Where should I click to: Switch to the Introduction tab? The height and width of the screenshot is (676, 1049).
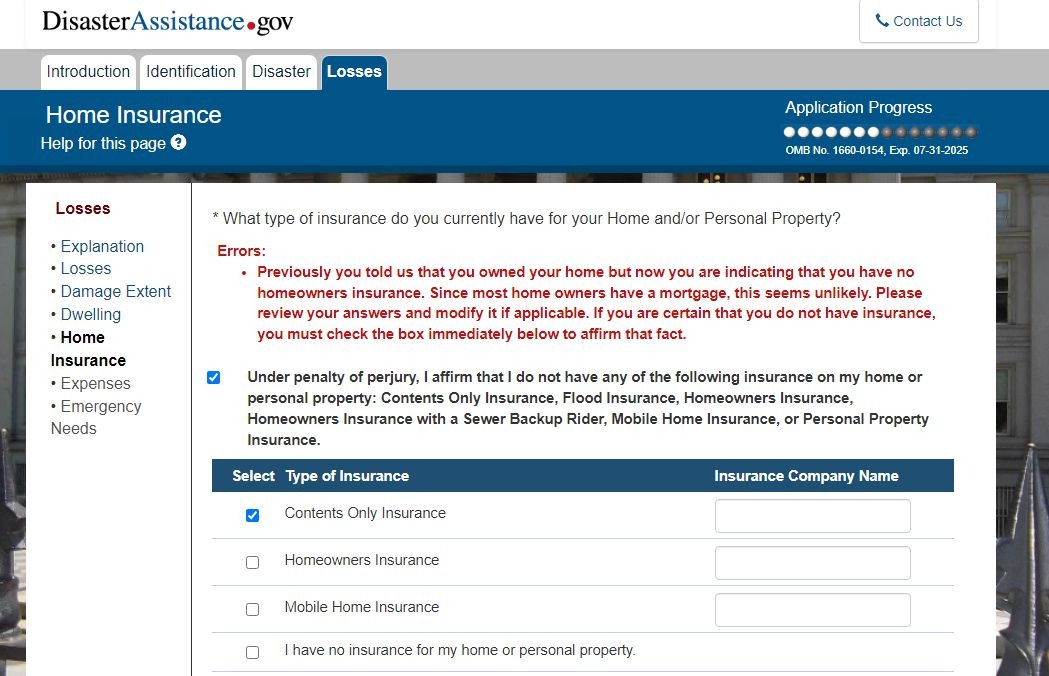tap(88, 72)
